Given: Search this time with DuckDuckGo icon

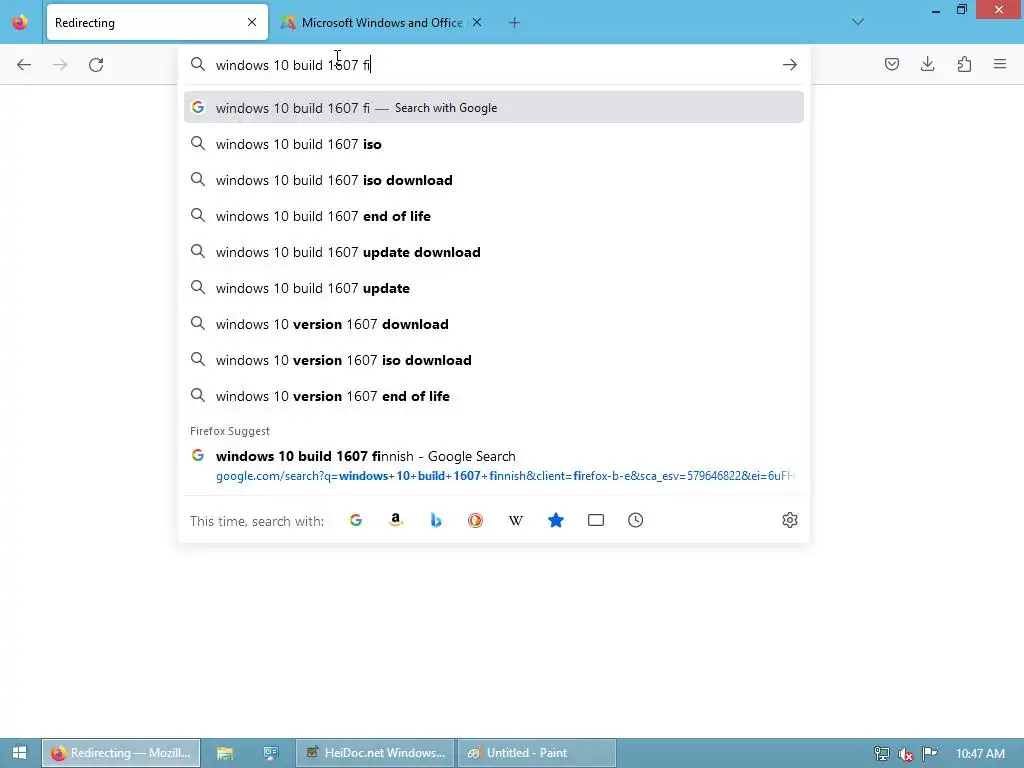Looking at the screenshot, I should [x=475, y=520].
